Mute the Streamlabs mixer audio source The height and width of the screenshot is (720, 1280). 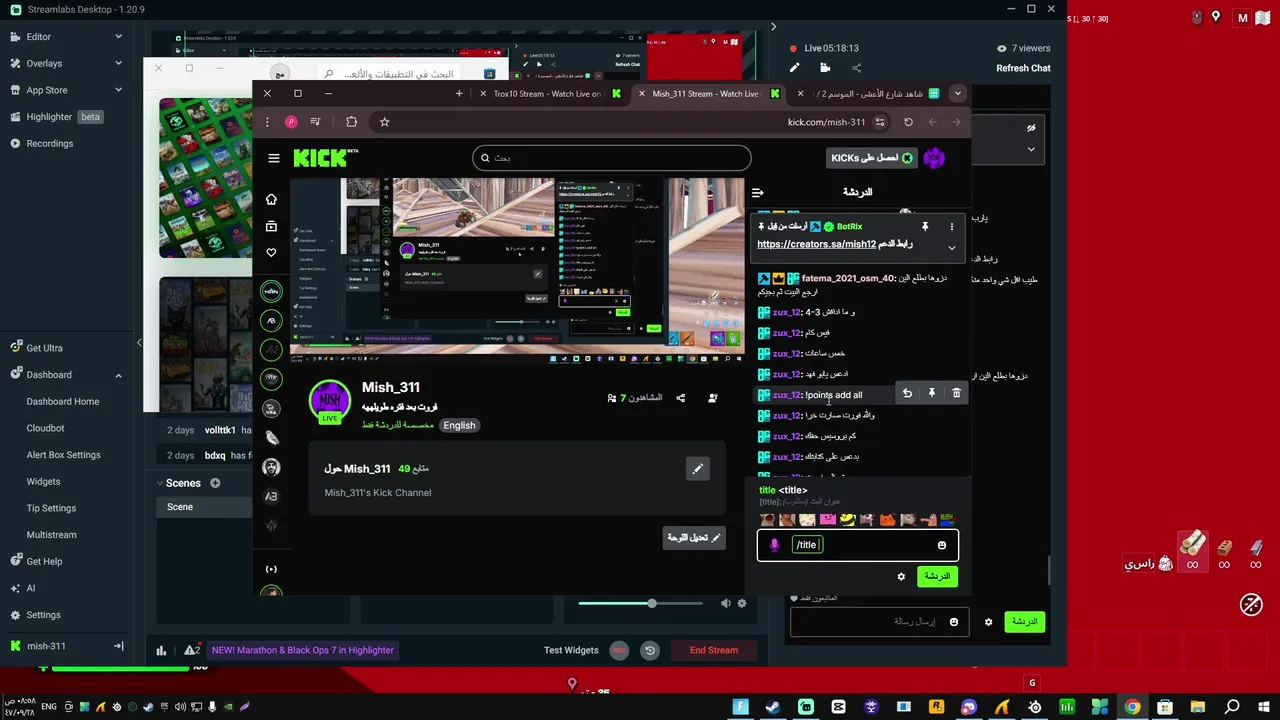(726, 603)
